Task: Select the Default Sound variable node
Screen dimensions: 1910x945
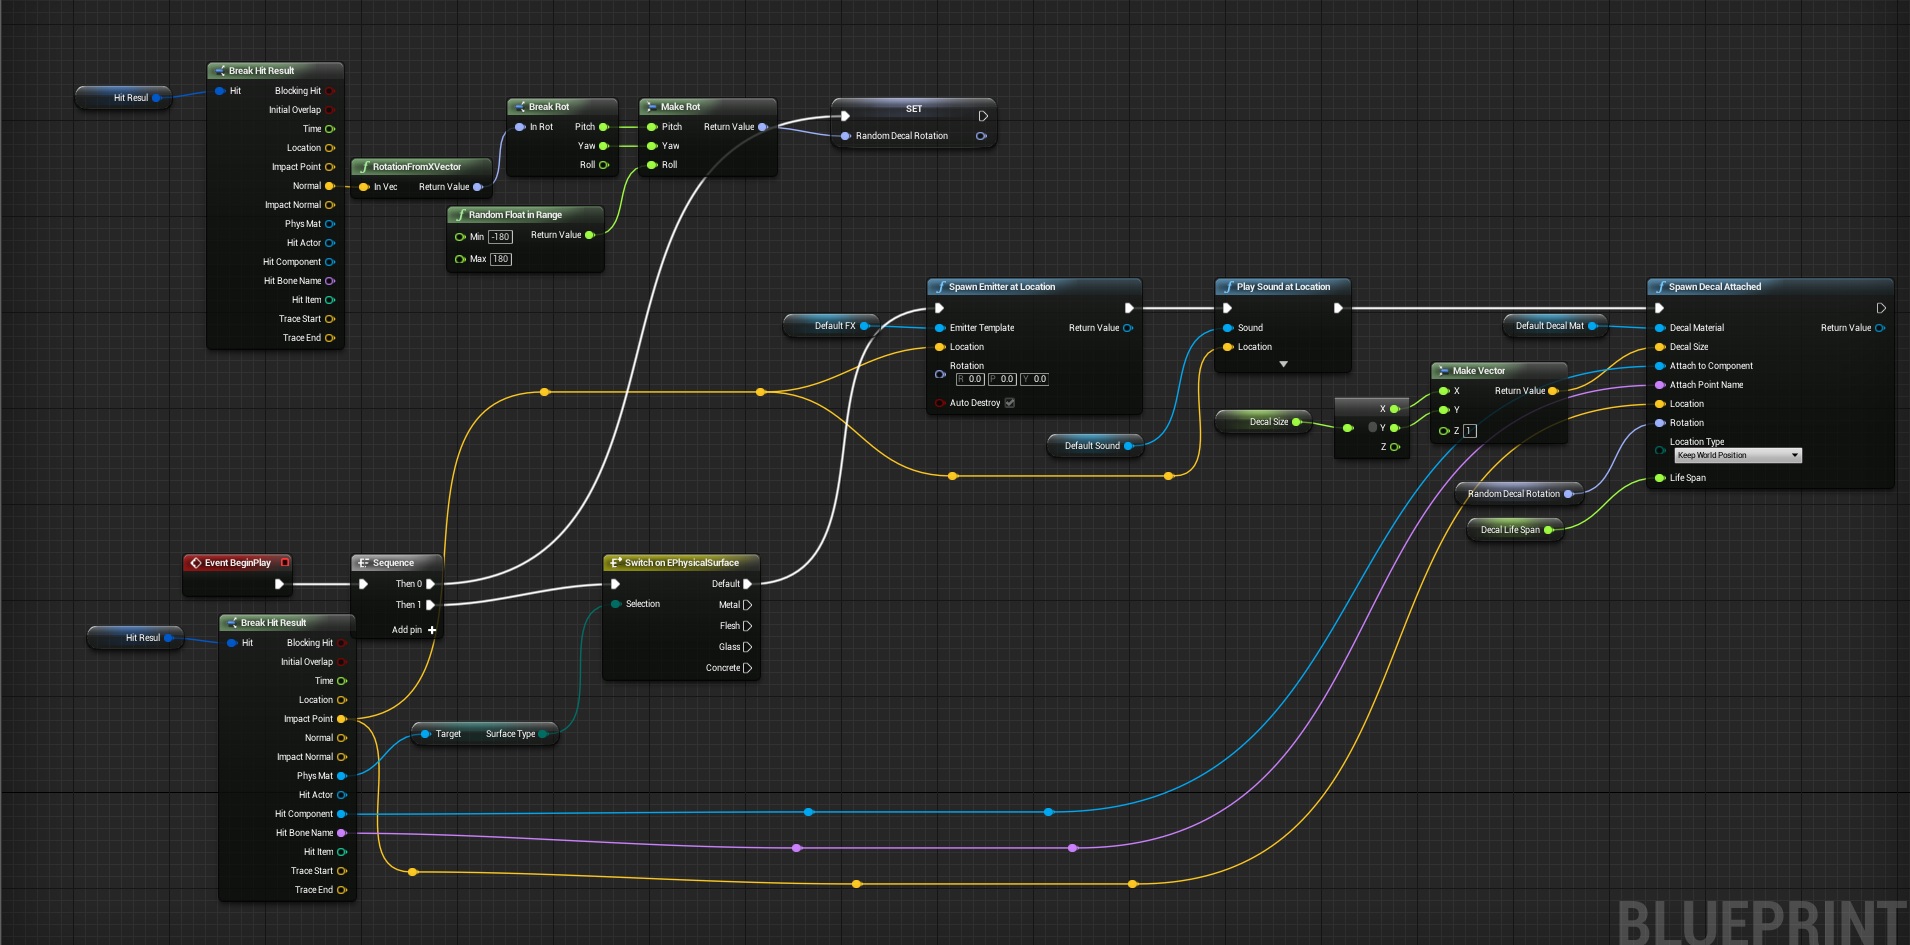Action: 1095,446
